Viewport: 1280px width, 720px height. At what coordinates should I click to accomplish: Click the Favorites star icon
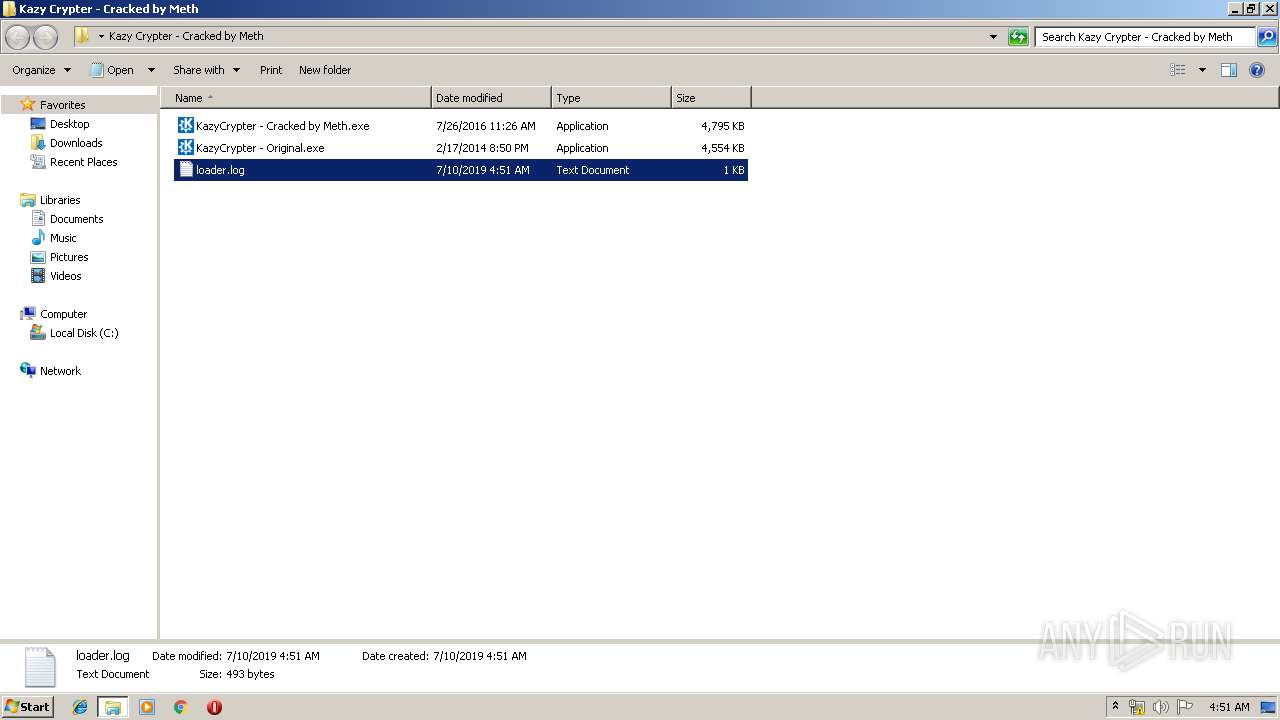(28, 104)
